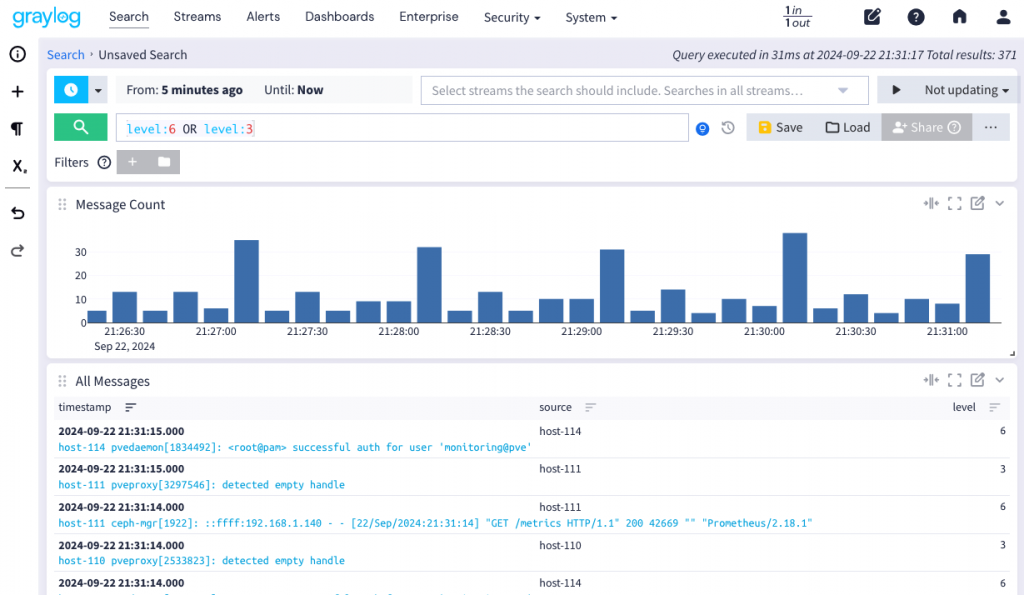Click the sidebar redo arrow
Screen dimensions: 1024x595
click(x=18, y=250)
